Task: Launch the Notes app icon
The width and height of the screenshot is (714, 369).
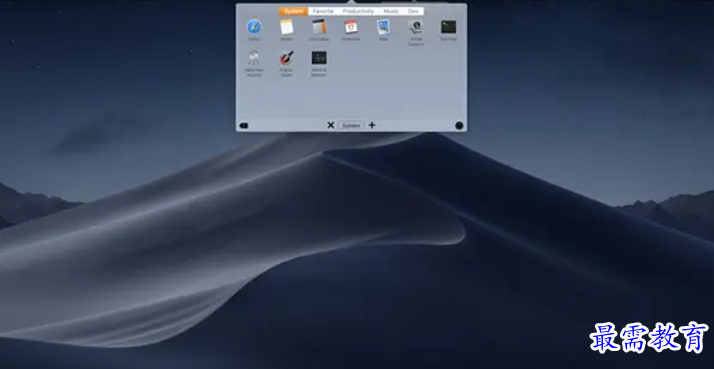Action: (286, 27)
